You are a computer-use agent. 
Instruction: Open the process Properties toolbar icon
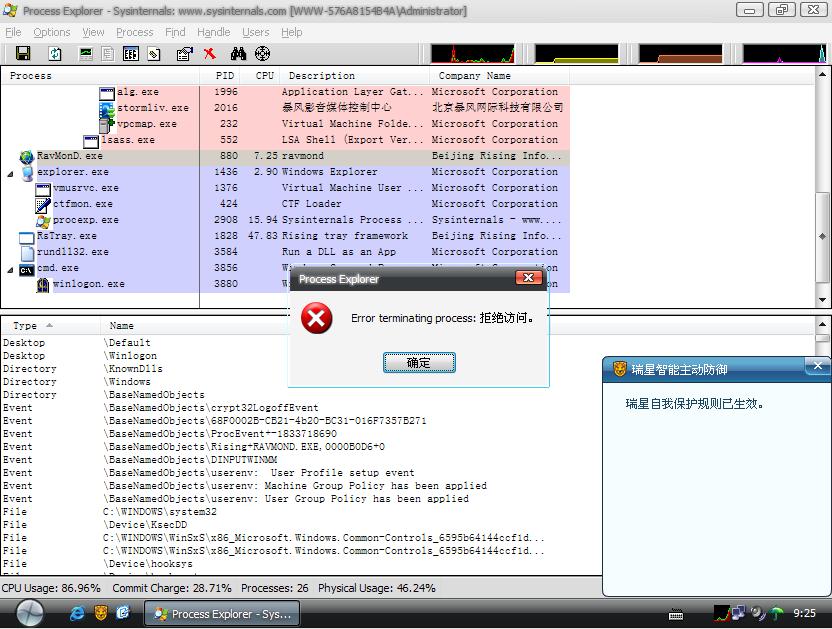point(184,53)
